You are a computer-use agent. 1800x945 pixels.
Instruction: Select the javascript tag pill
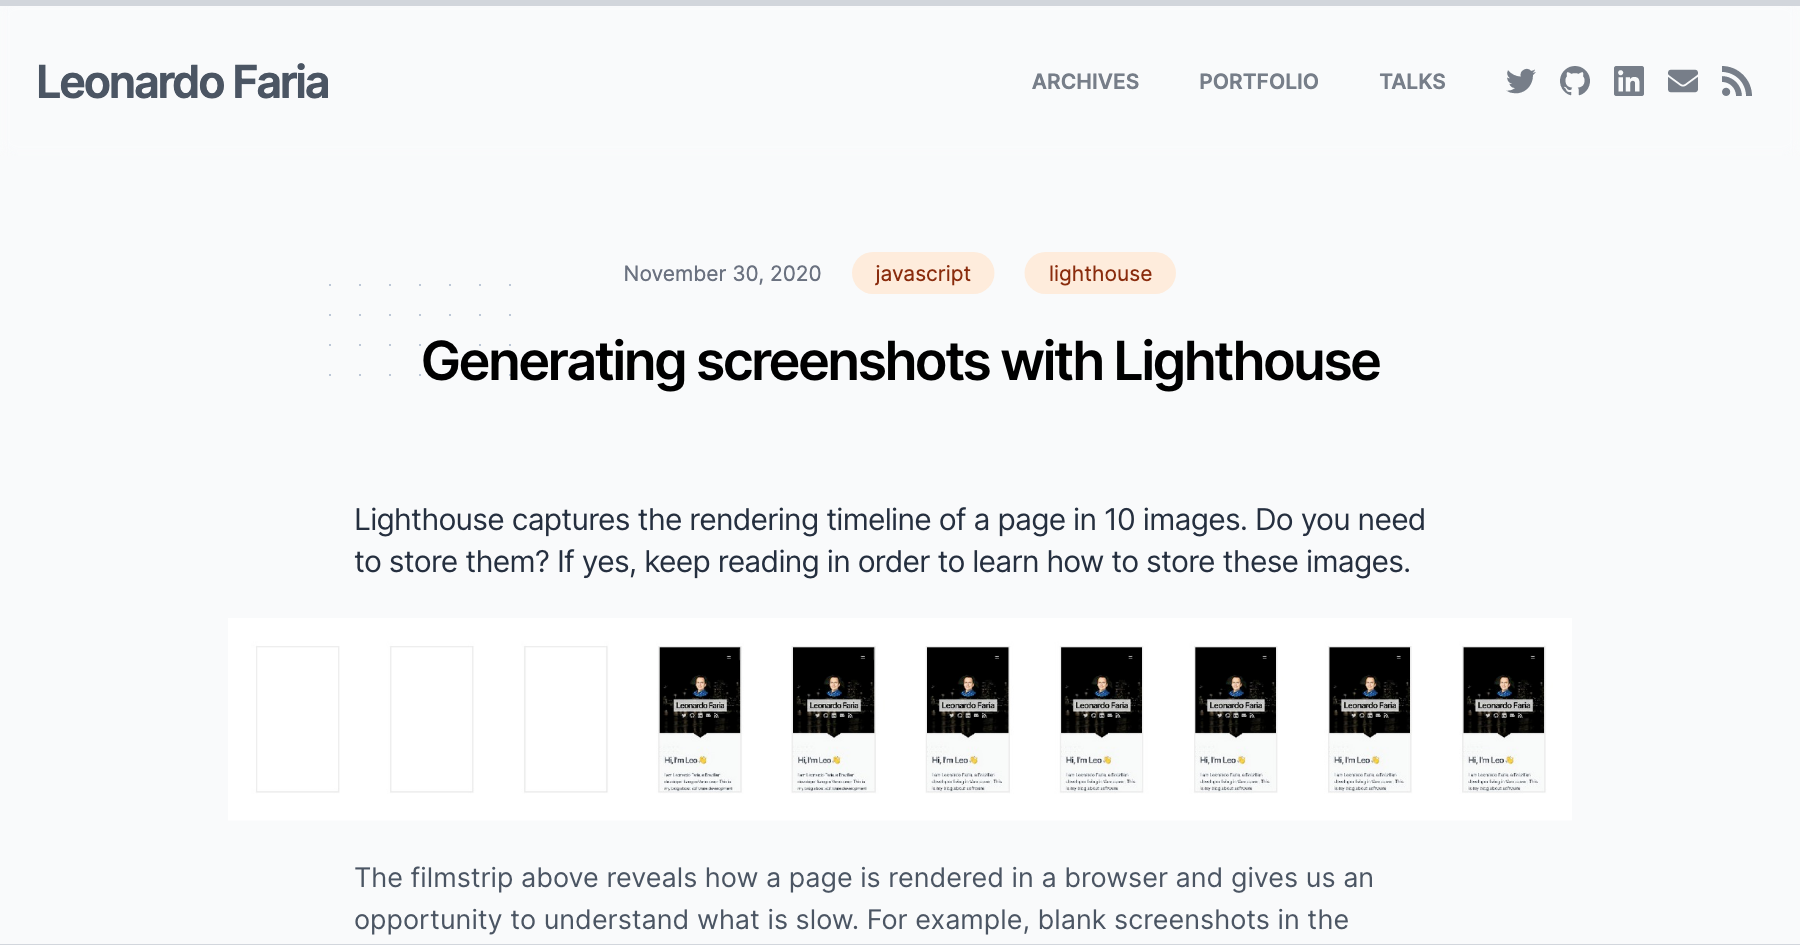coord(922,273)
